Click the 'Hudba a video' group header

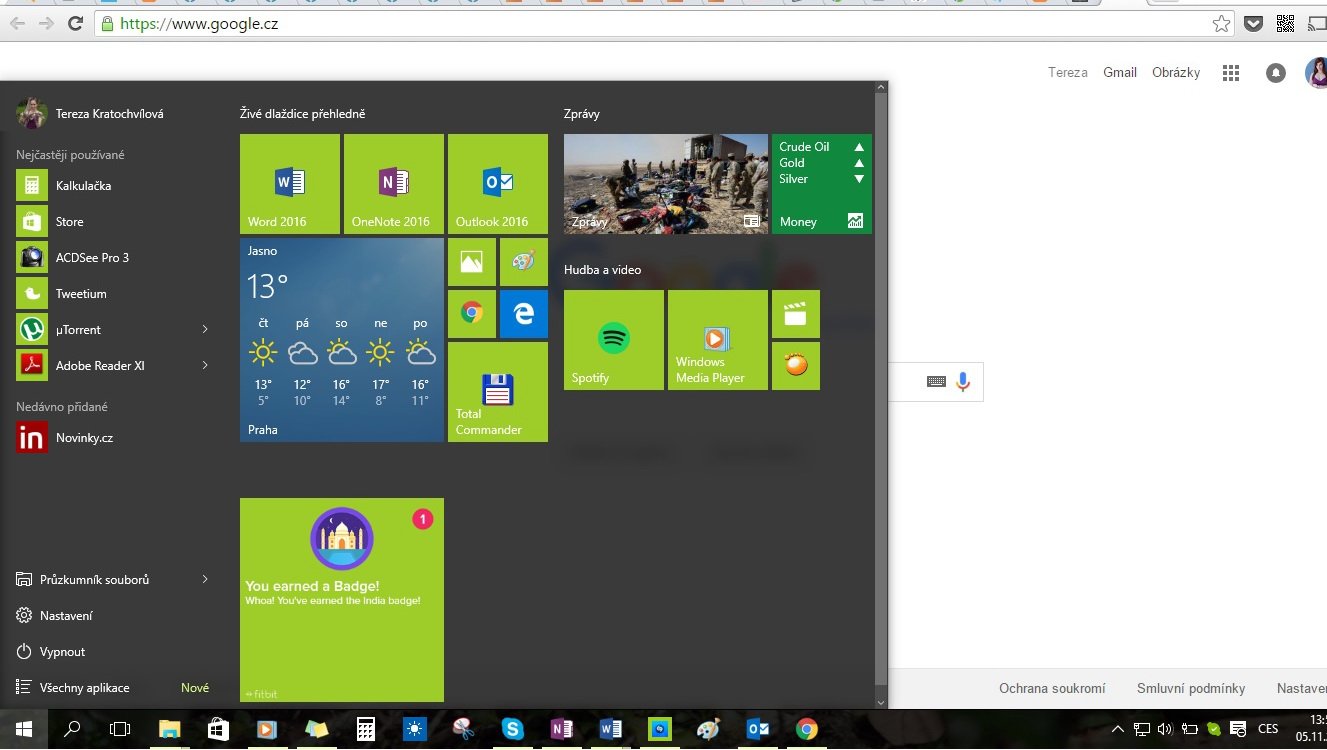pyautogui.click(x=603, y=270)
